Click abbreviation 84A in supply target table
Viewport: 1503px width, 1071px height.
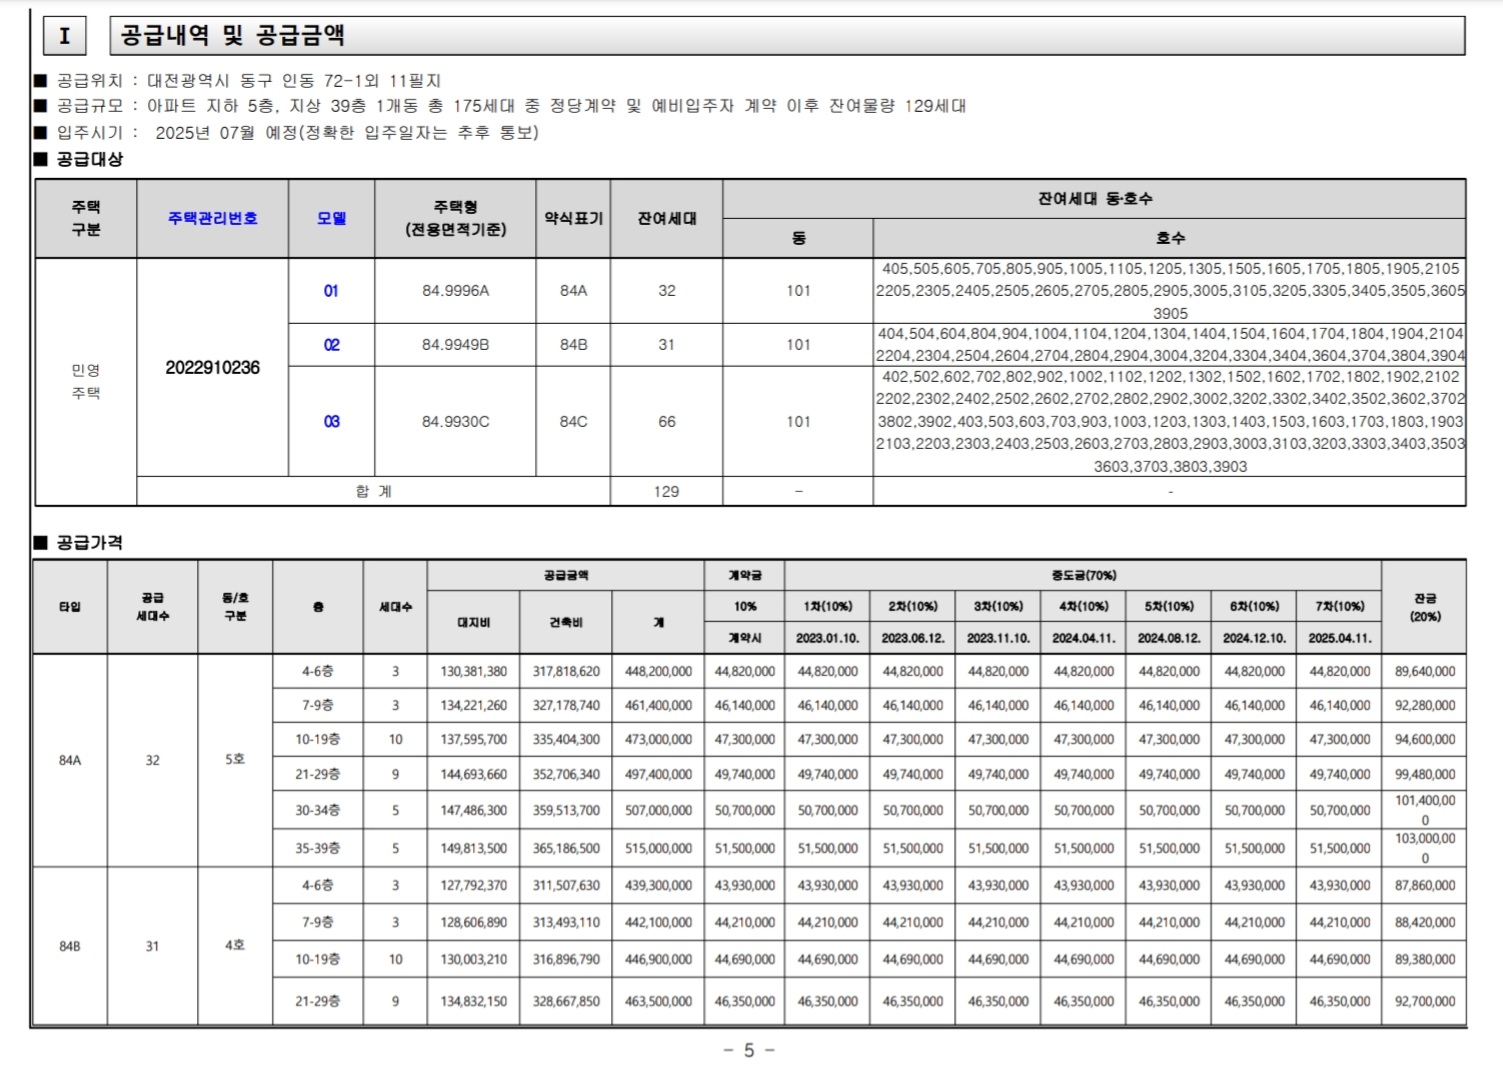(573, 291)
